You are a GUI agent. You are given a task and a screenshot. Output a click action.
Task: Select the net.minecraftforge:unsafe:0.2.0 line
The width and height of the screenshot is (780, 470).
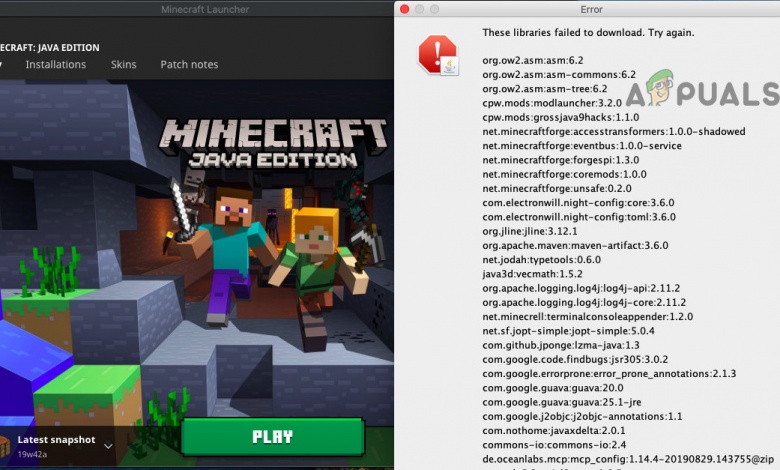557,188
